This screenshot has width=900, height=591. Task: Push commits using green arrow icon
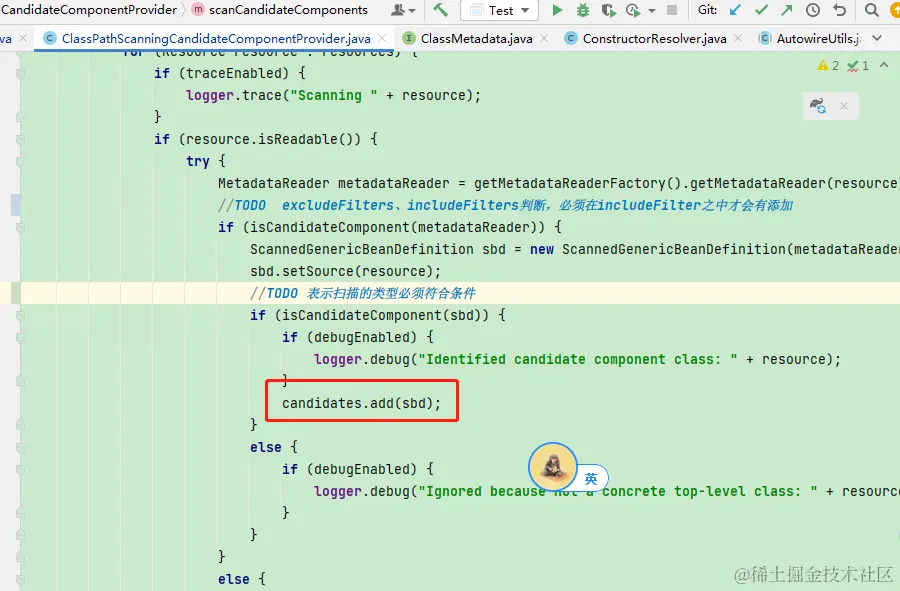pyautogui.click(x=787, y=10)
